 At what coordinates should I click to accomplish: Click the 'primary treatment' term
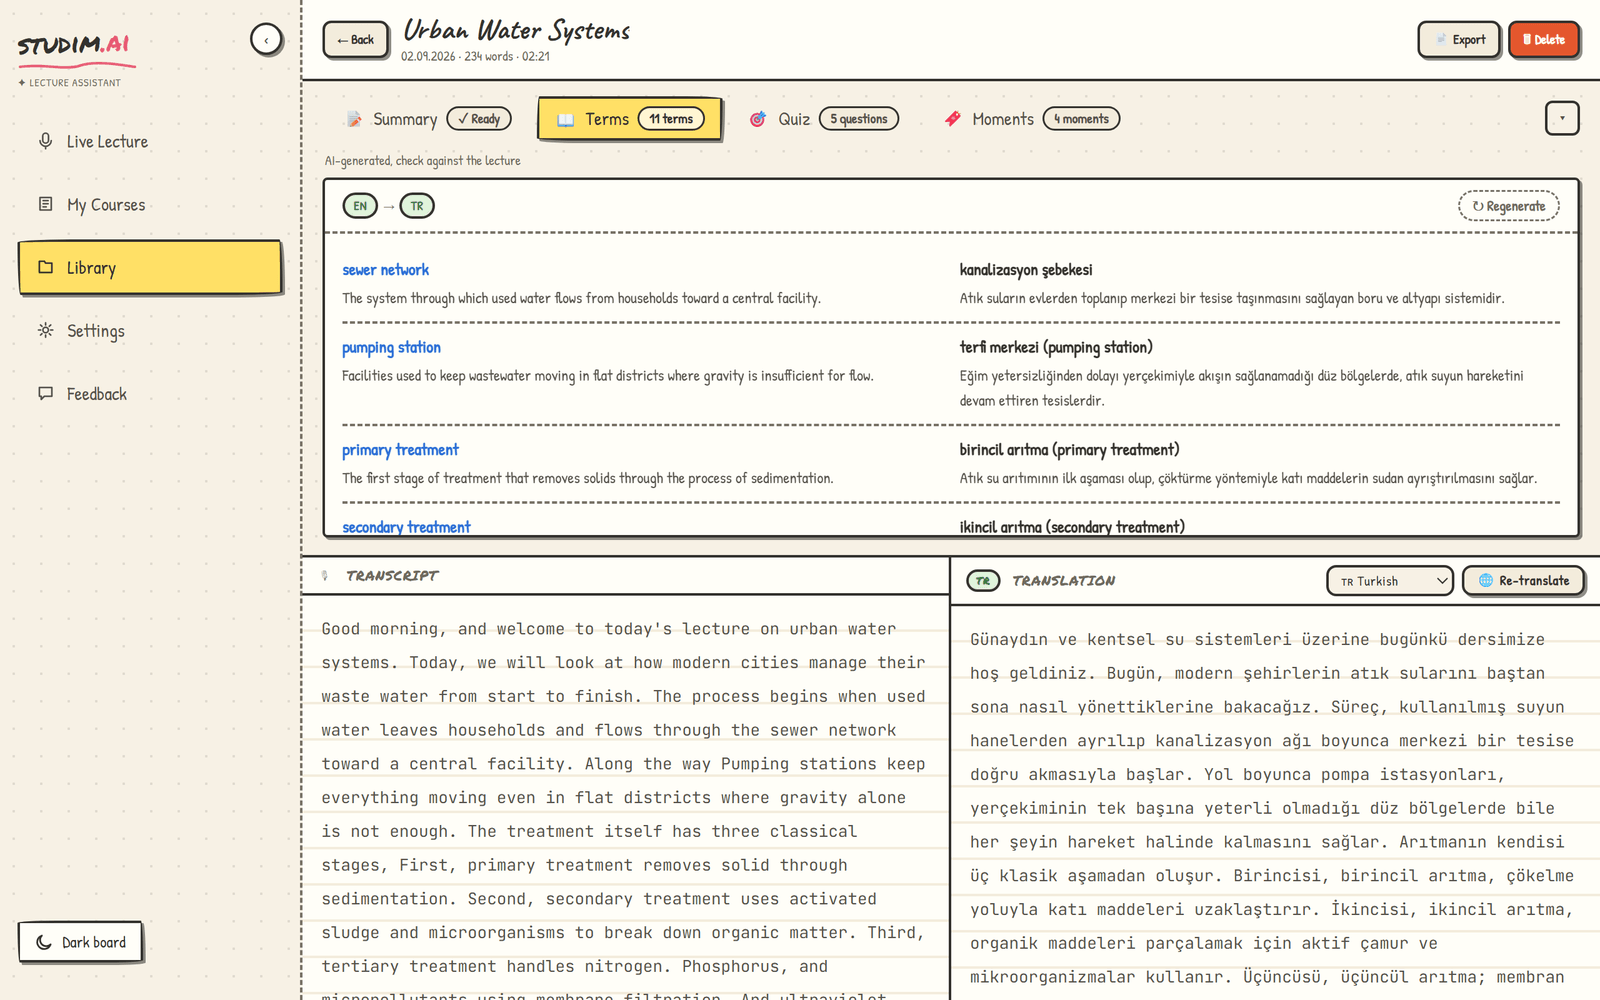(400, 450)
